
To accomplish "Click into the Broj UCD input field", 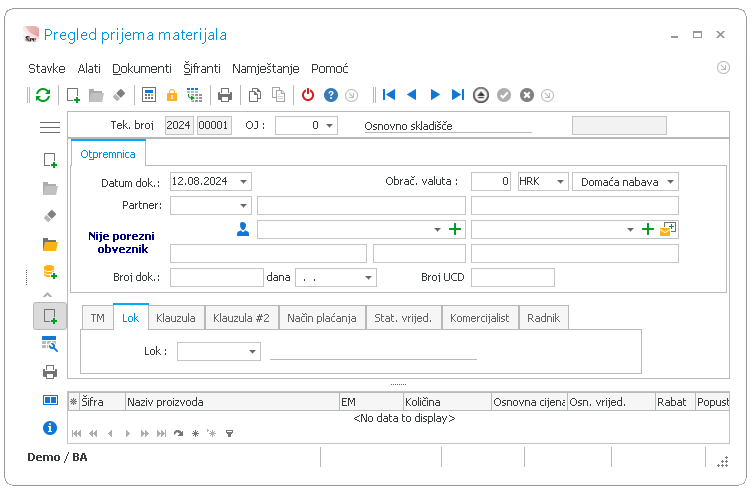I will (512, 277).
